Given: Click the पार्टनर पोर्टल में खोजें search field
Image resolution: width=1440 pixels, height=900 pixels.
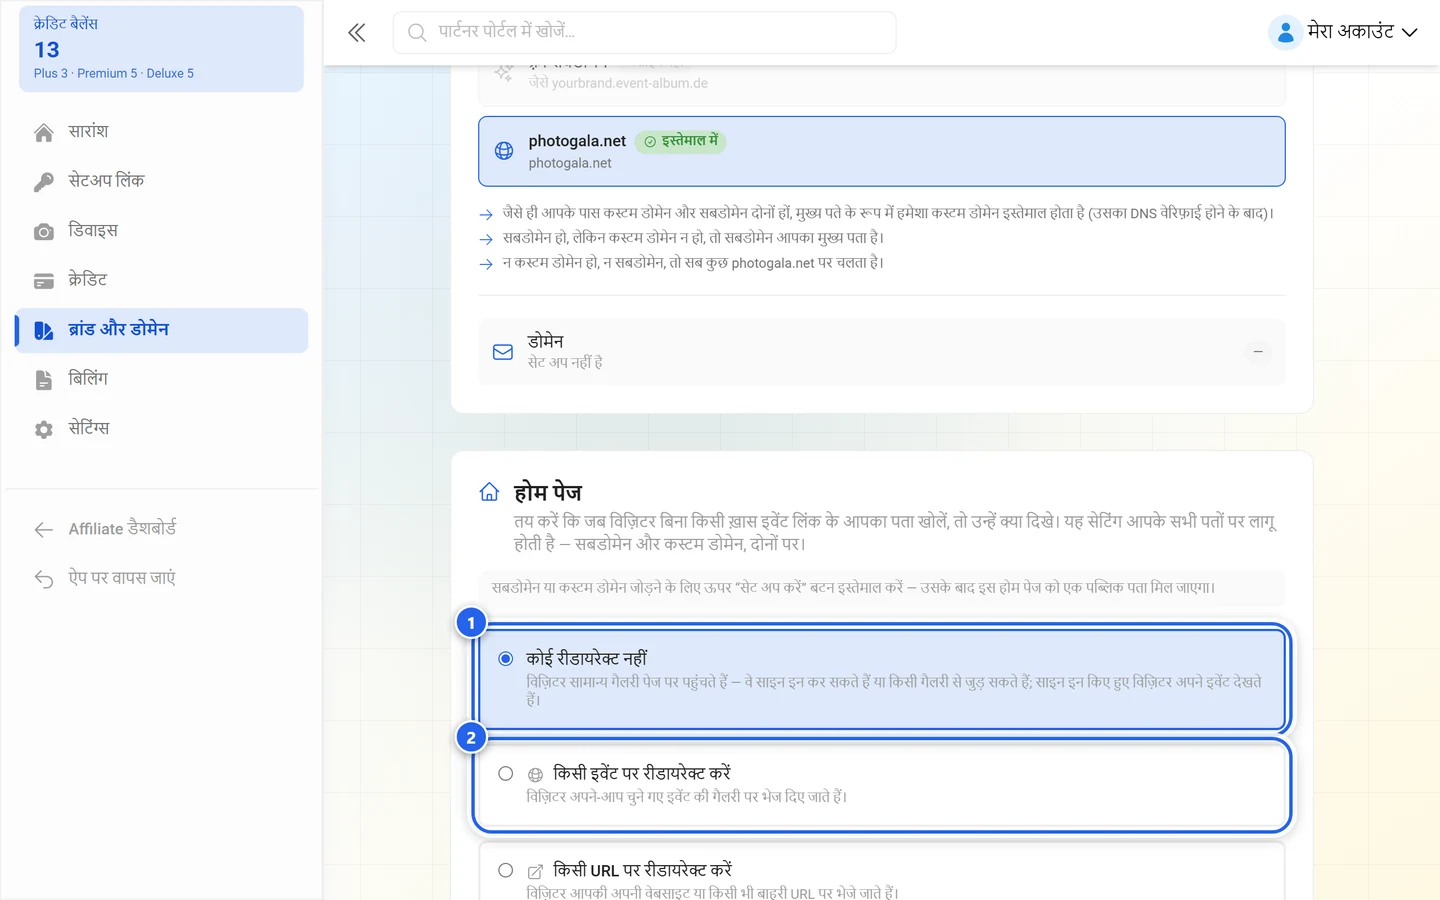Looking at the screenshot, I should click(644, 32).
